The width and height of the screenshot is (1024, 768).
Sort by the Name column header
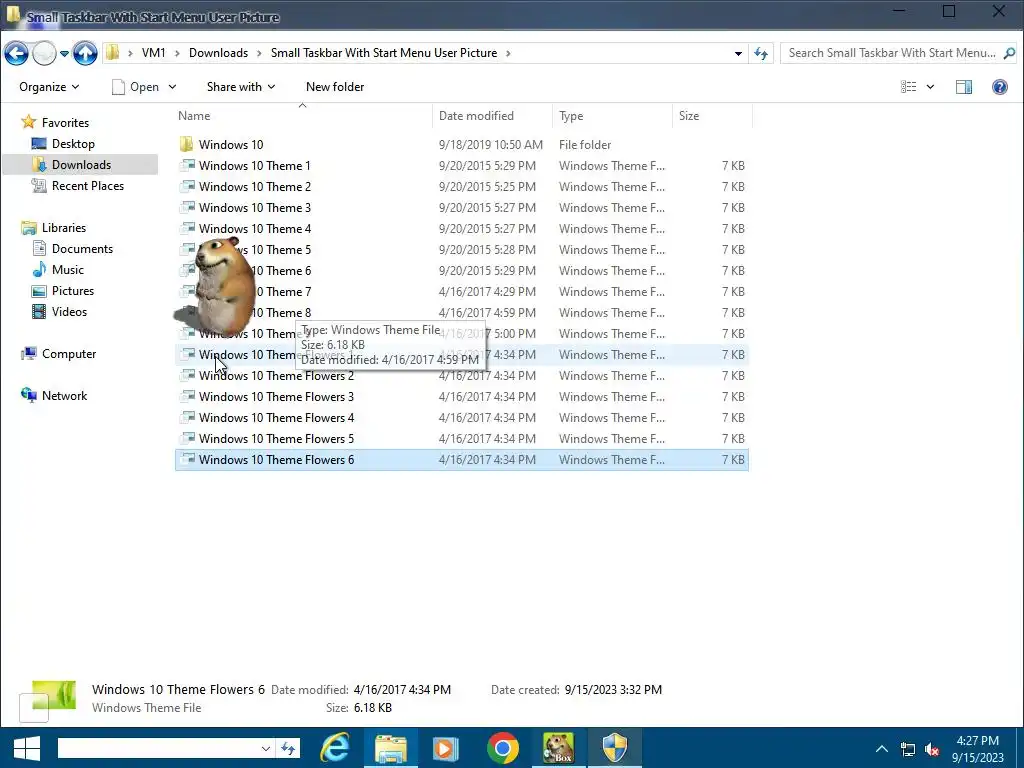click(x=194, y=116)
